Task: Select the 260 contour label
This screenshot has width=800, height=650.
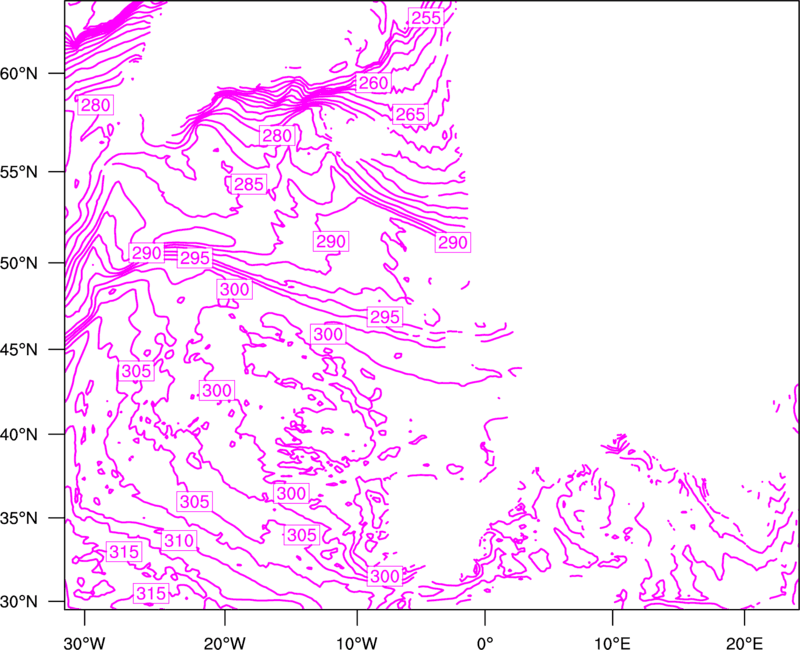Action: click(x=373, y=83)
